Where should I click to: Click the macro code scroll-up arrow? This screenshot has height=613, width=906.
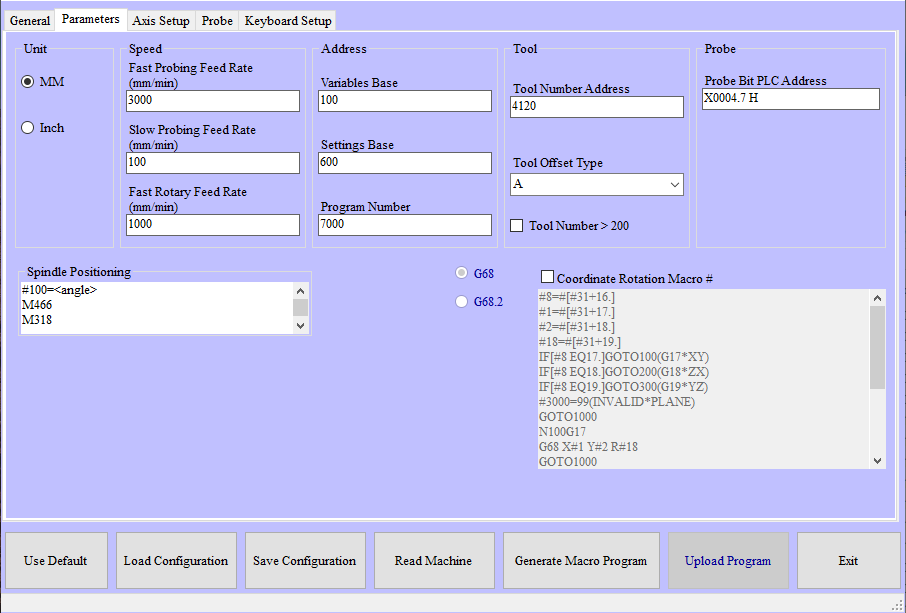(877, 297)
